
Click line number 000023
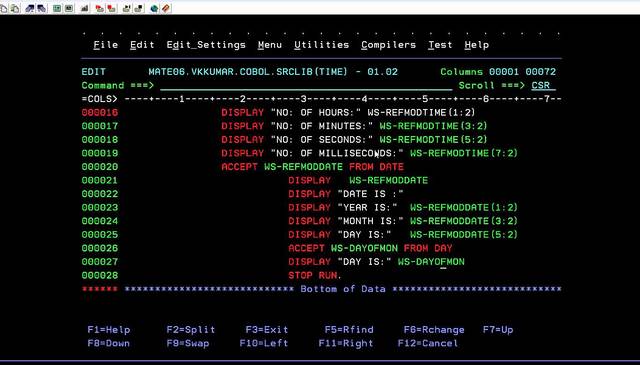pyautogui.click(x=100, y=207)
